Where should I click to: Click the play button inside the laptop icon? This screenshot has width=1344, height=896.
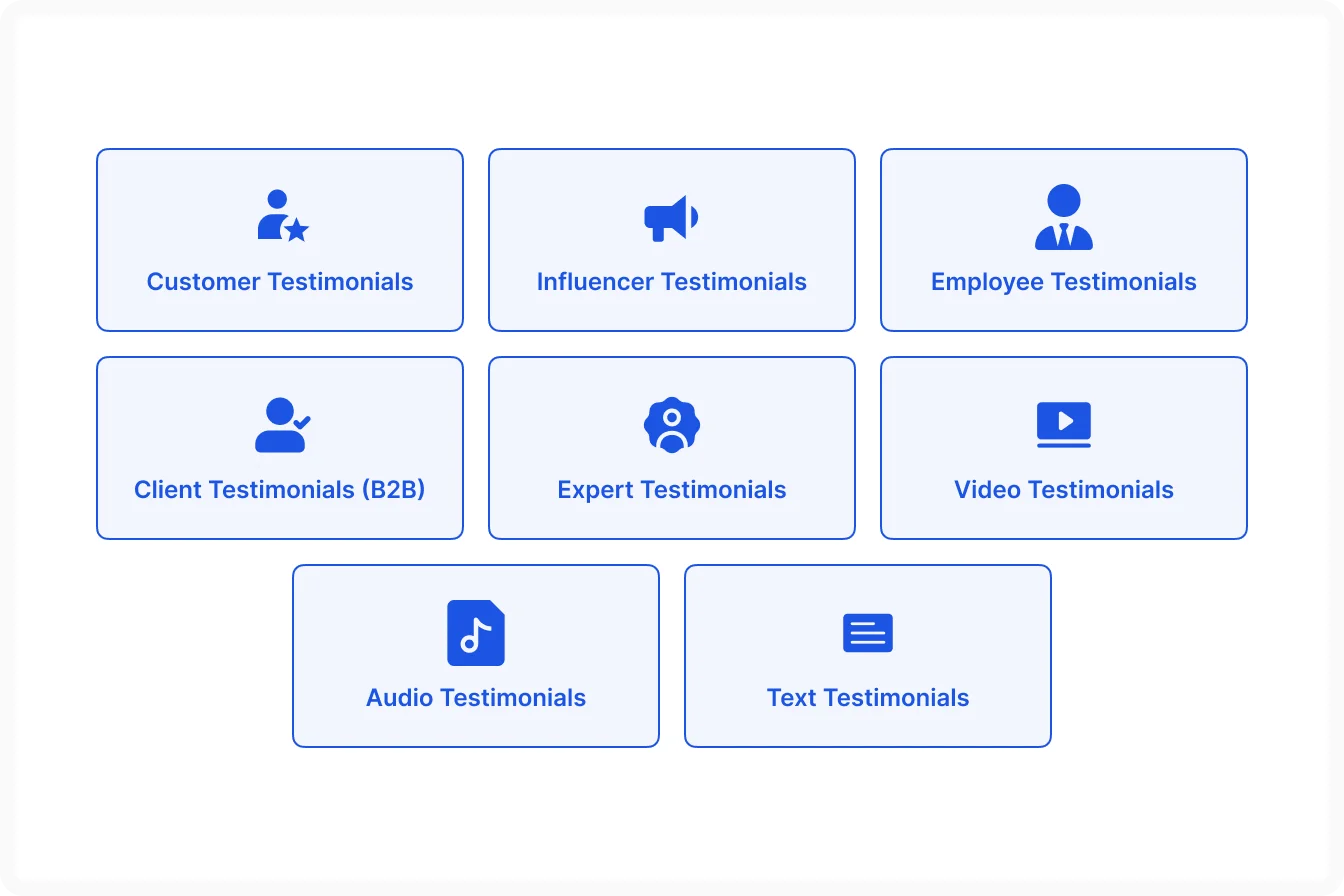click(1065, 422)
